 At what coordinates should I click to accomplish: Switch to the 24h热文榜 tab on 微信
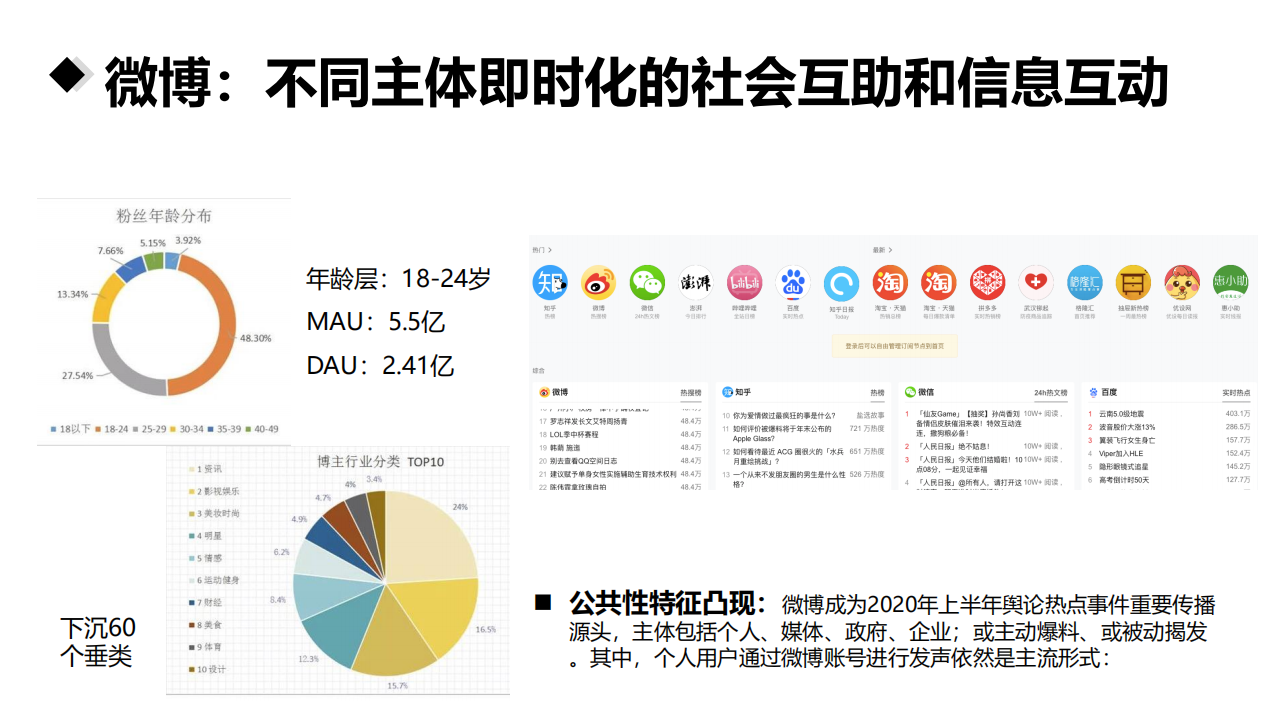pyautogui.click(x=1052, y=391)
